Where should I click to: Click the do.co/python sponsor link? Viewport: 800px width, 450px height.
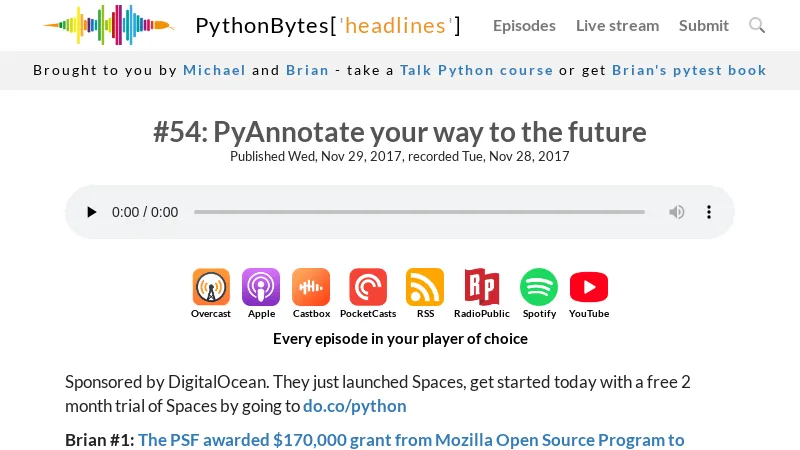point(355,406)
